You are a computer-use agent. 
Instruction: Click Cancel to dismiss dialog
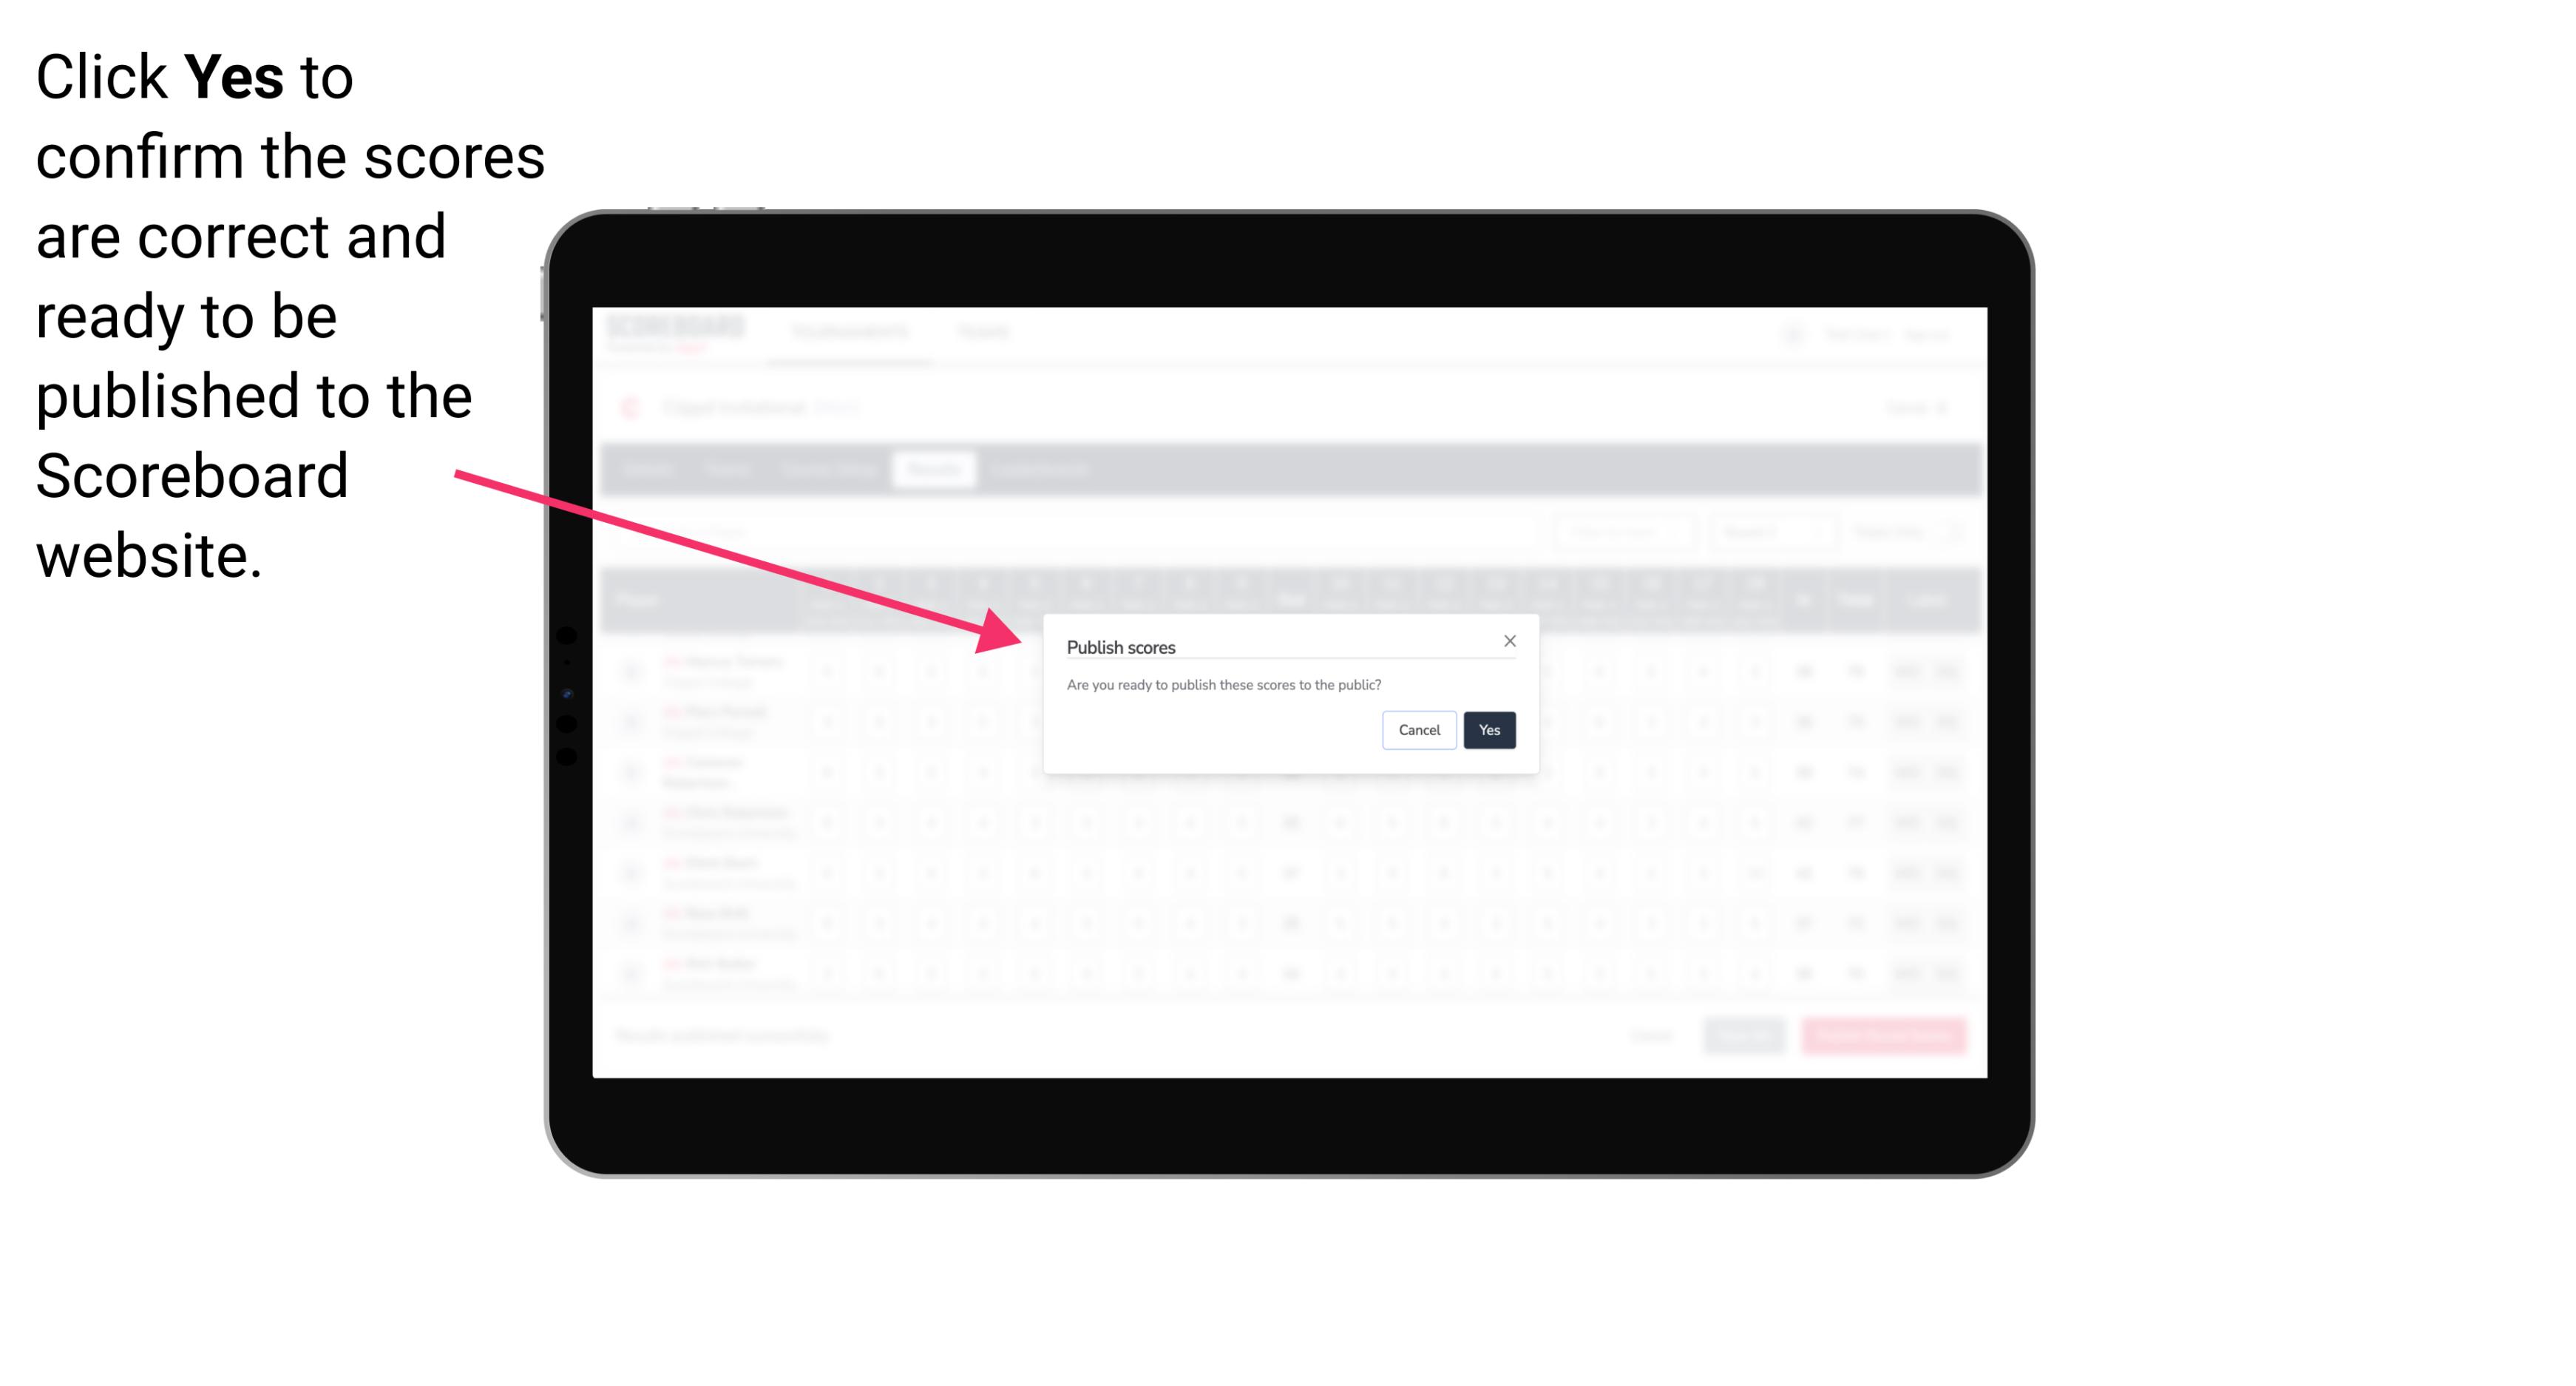[x=1420, y=729]
